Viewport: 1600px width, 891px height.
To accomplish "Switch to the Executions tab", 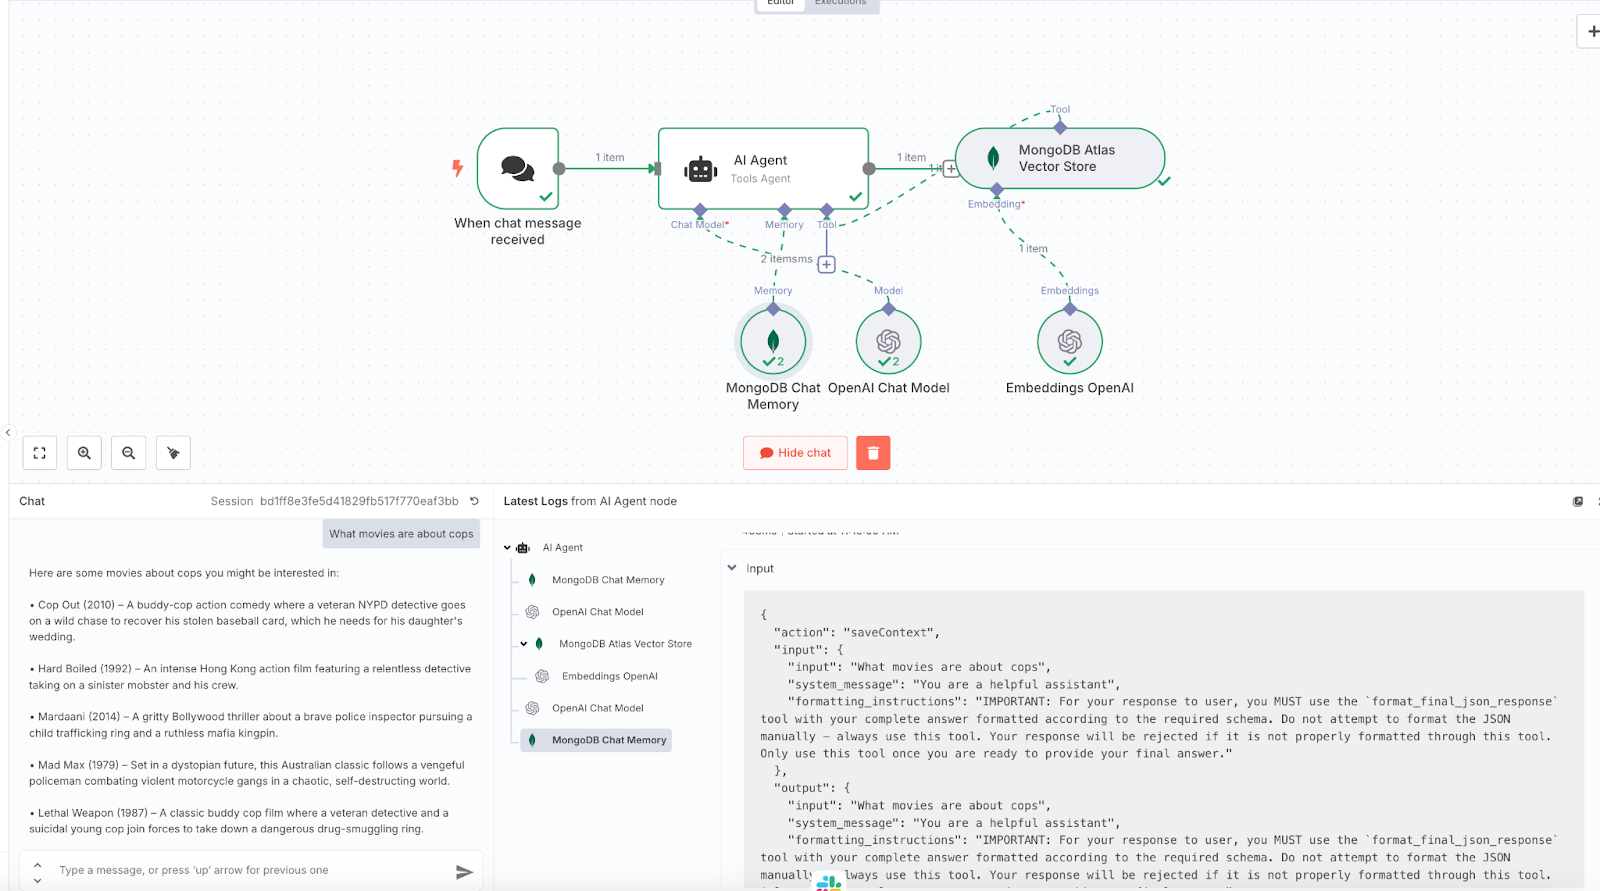I will tap(840, 3).
